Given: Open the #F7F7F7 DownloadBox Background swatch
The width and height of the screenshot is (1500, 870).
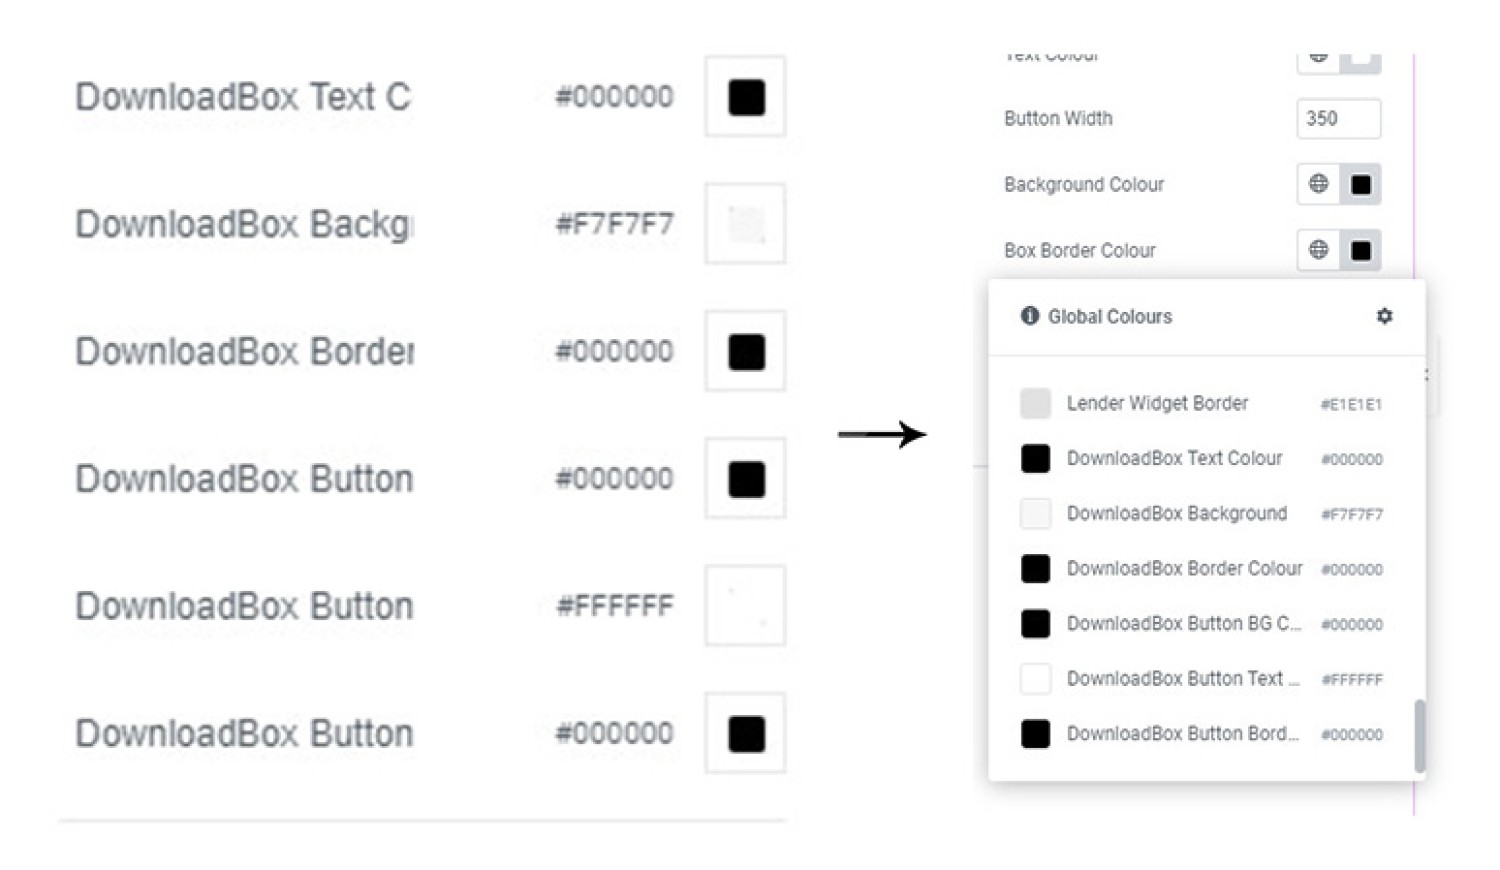Looking at the screenshot, I should [x=745, y=224].
